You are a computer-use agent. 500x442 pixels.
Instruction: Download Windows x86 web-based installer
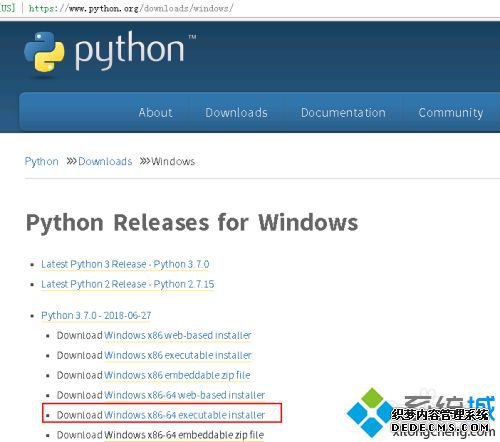178,335
